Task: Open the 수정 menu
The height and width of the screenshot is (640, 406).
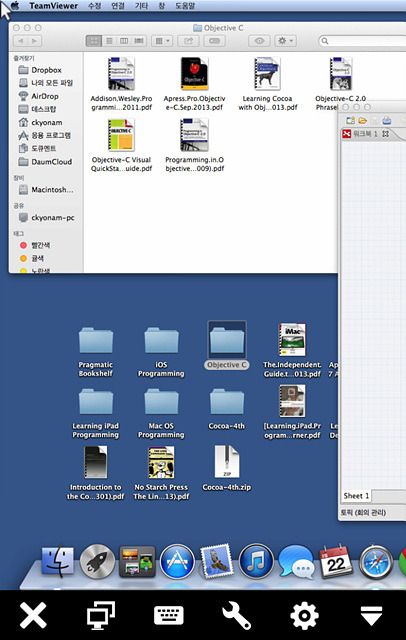Action: point(95,6)
